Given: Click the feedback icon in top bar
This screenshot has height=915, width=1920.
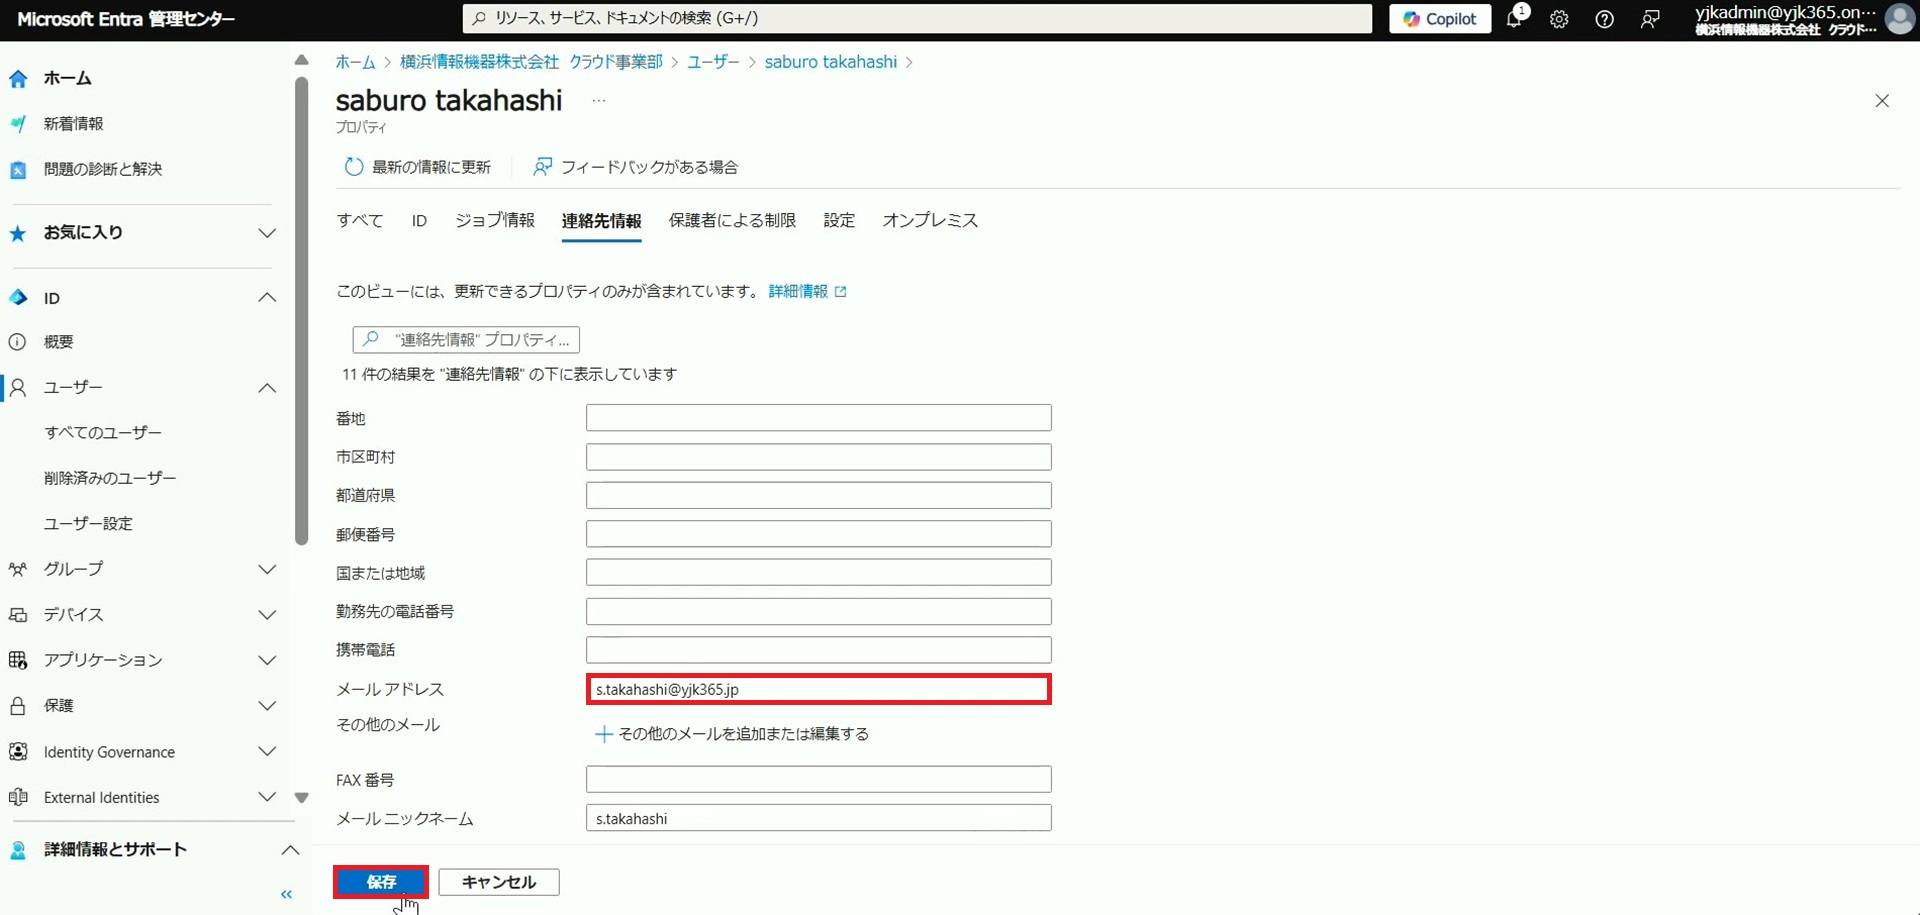Looking at the screenshot, I should tap(1650, 19).
